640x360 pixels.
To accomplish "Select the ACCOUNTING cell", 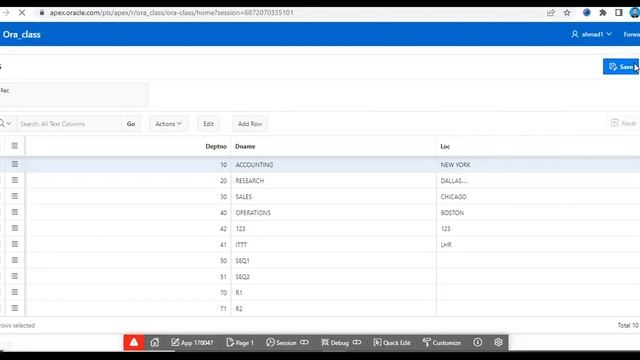I will [333, 164].
